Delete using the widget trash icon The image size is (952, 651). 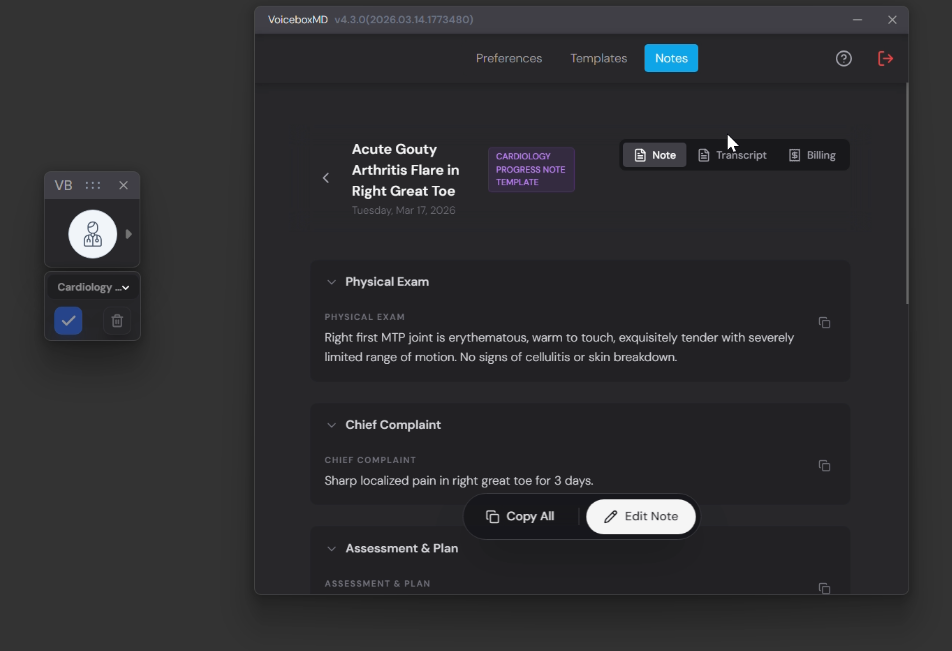click(117, 321)
